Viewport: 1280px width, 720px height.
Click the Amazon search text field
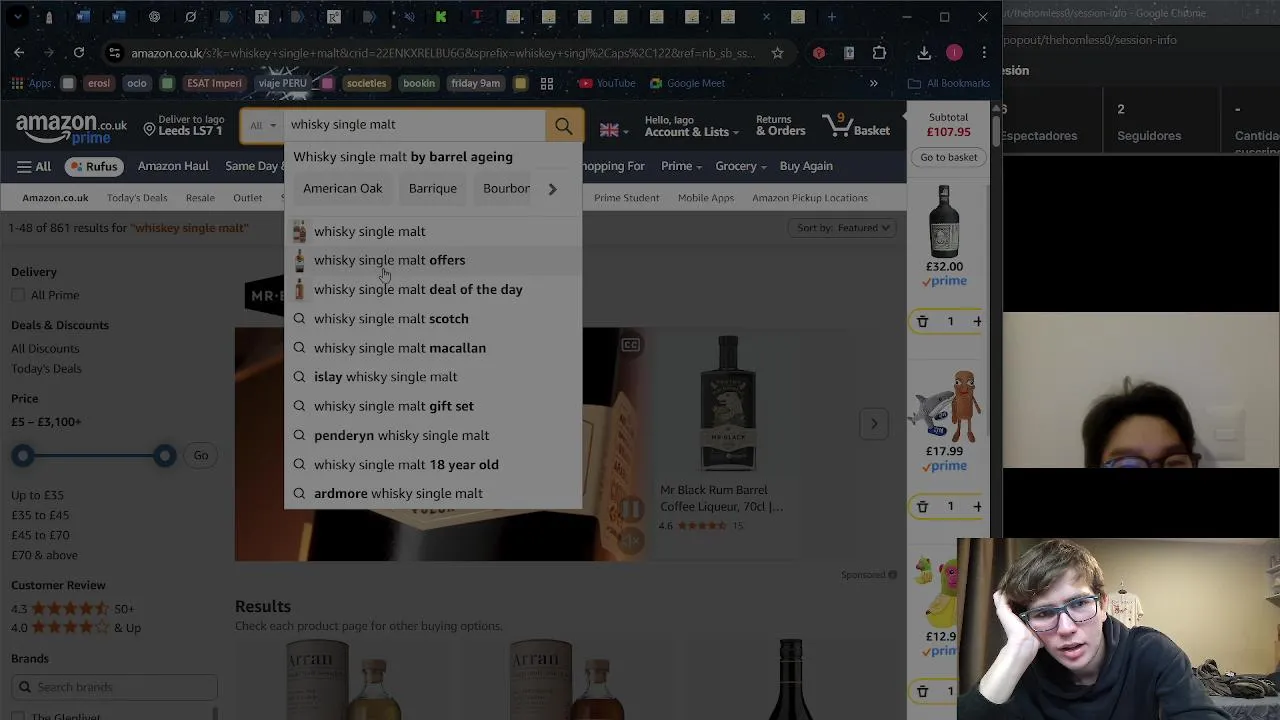(415, 126)
